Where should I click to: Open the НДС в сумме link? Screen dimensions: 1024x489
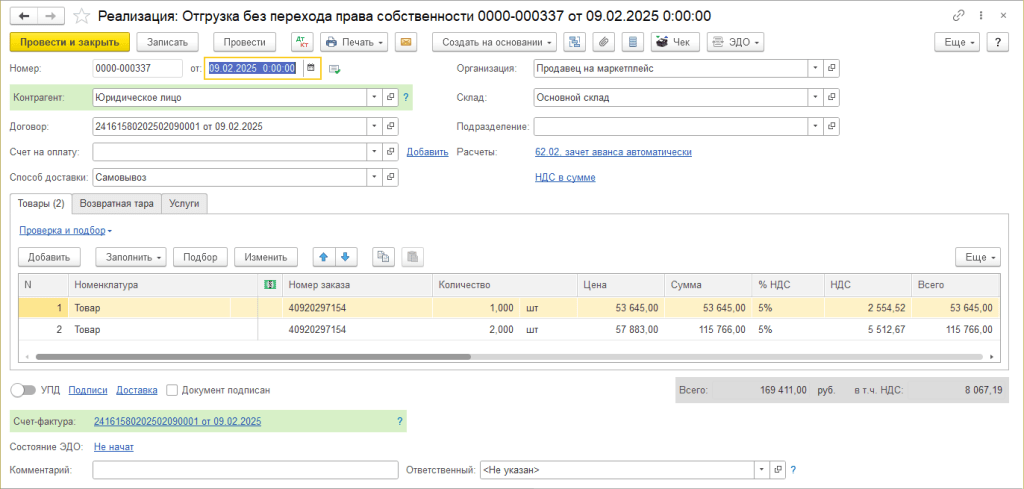click(565, 177)
